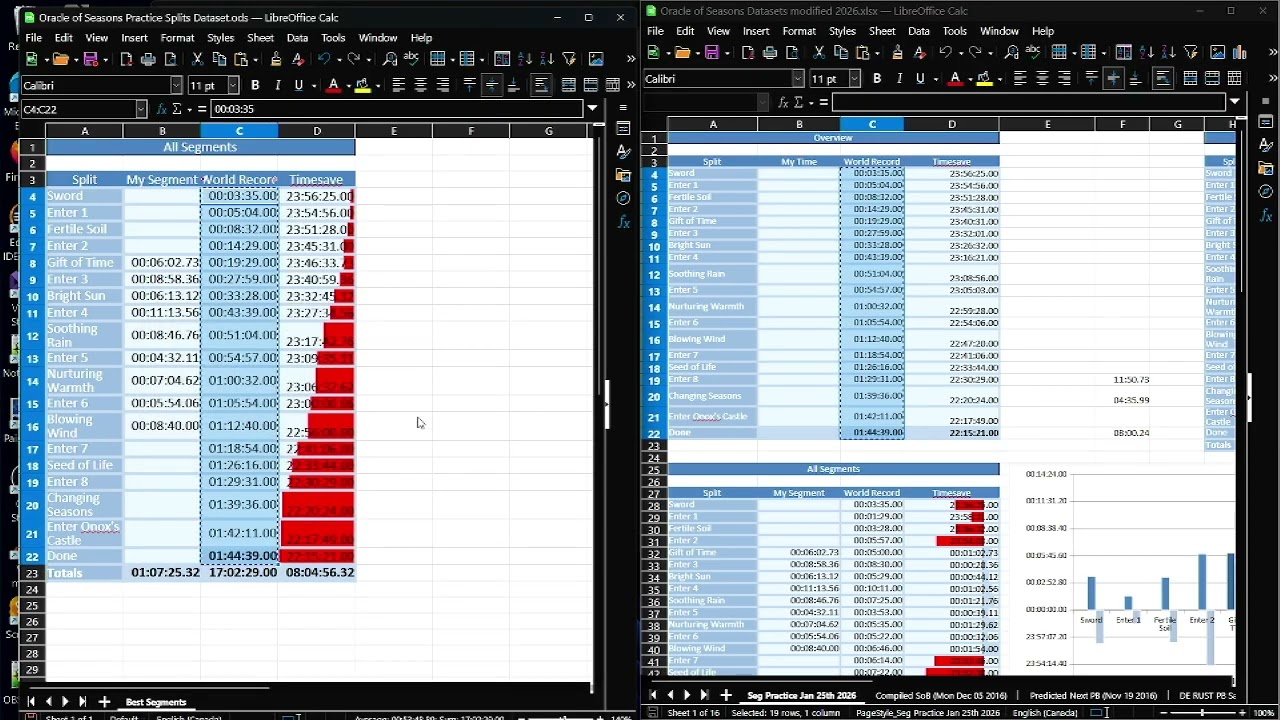Open Tools menu in right window

pos(955,31)
